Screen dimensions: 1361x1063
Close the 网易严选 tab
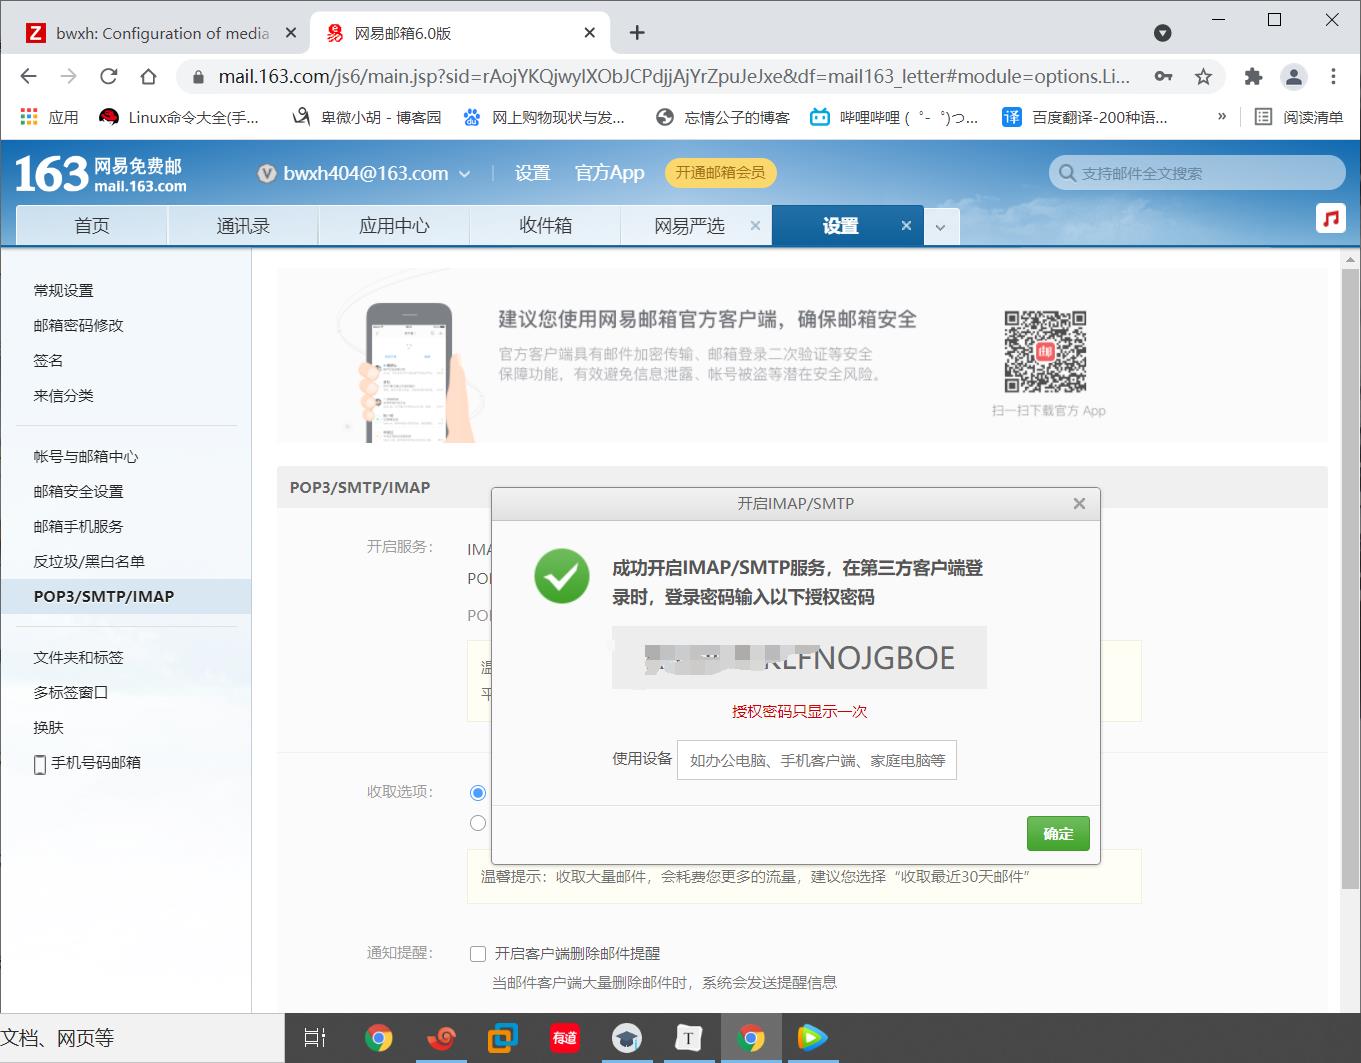coord(755,226)
